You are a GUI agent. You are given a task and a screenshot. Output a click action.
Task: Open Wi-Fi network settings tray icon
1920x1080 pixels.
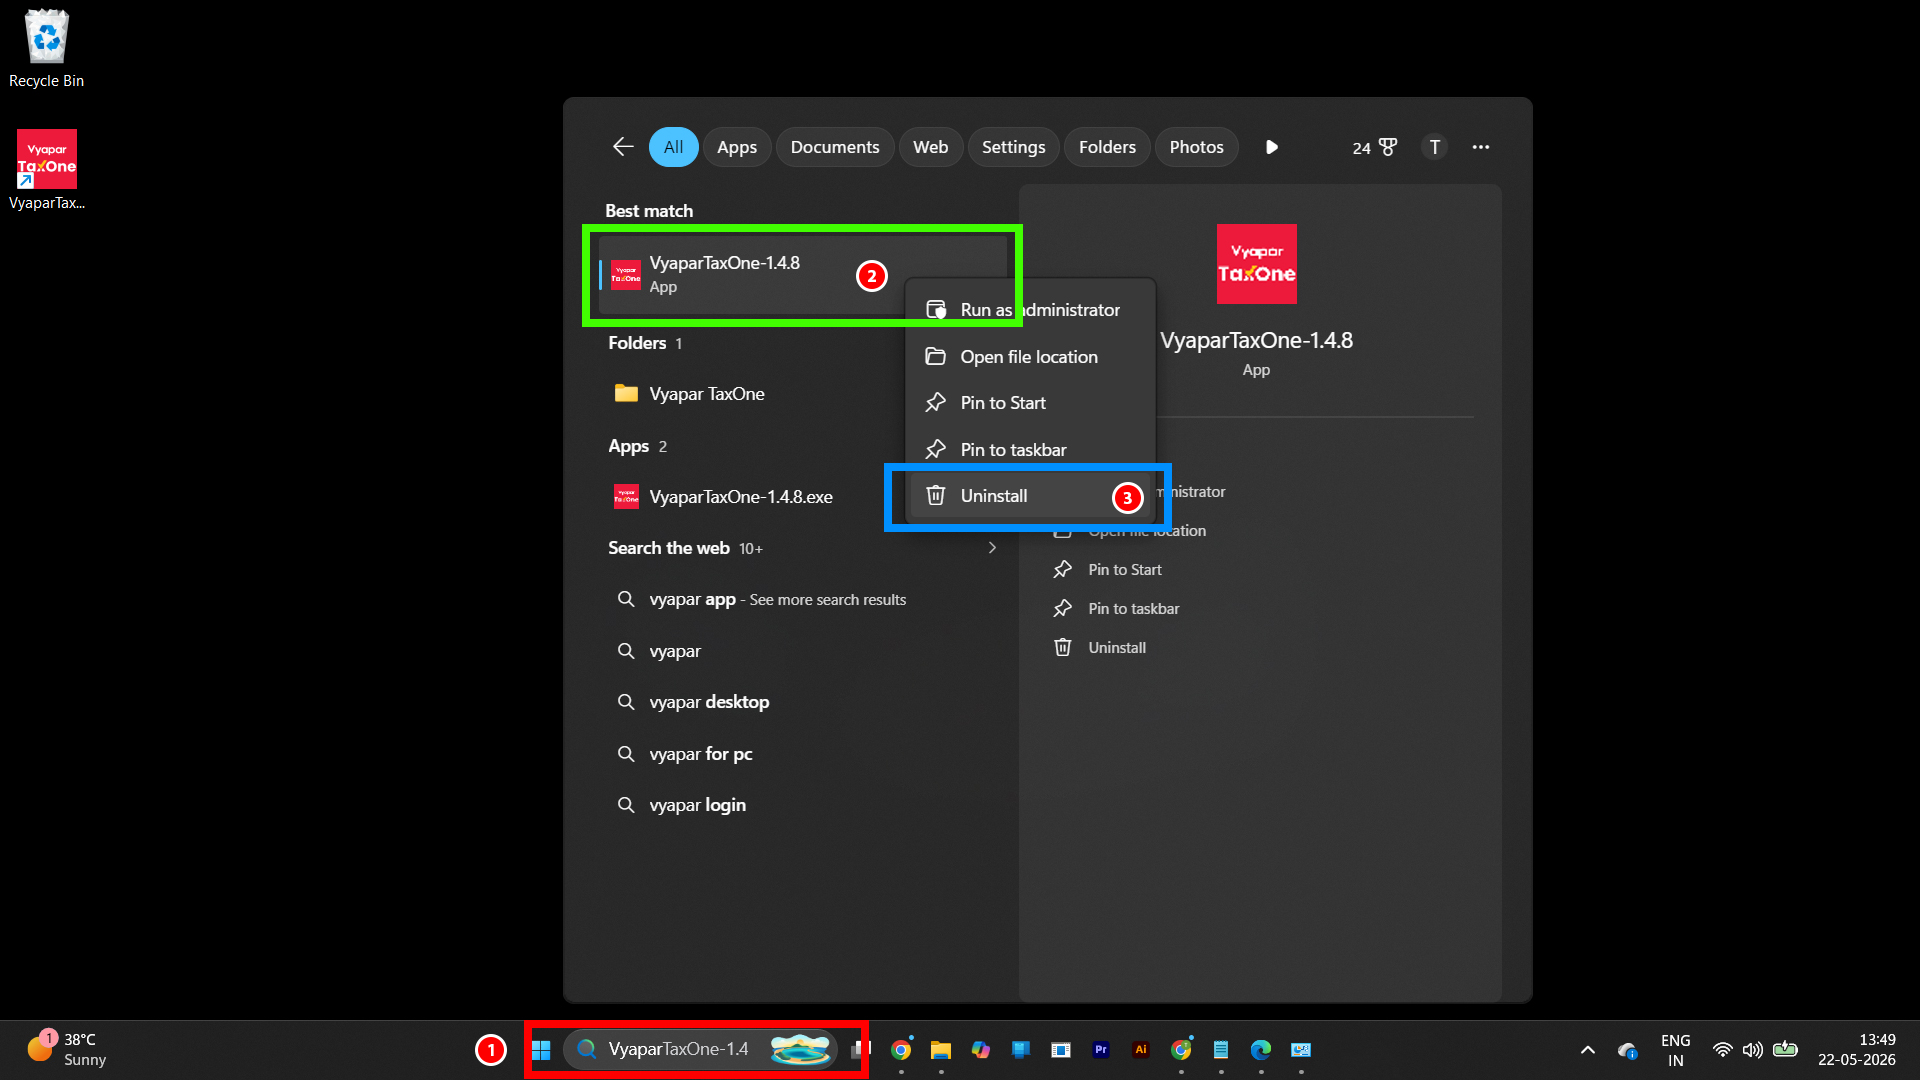pyautogui.click(x=1722, y=1050)
